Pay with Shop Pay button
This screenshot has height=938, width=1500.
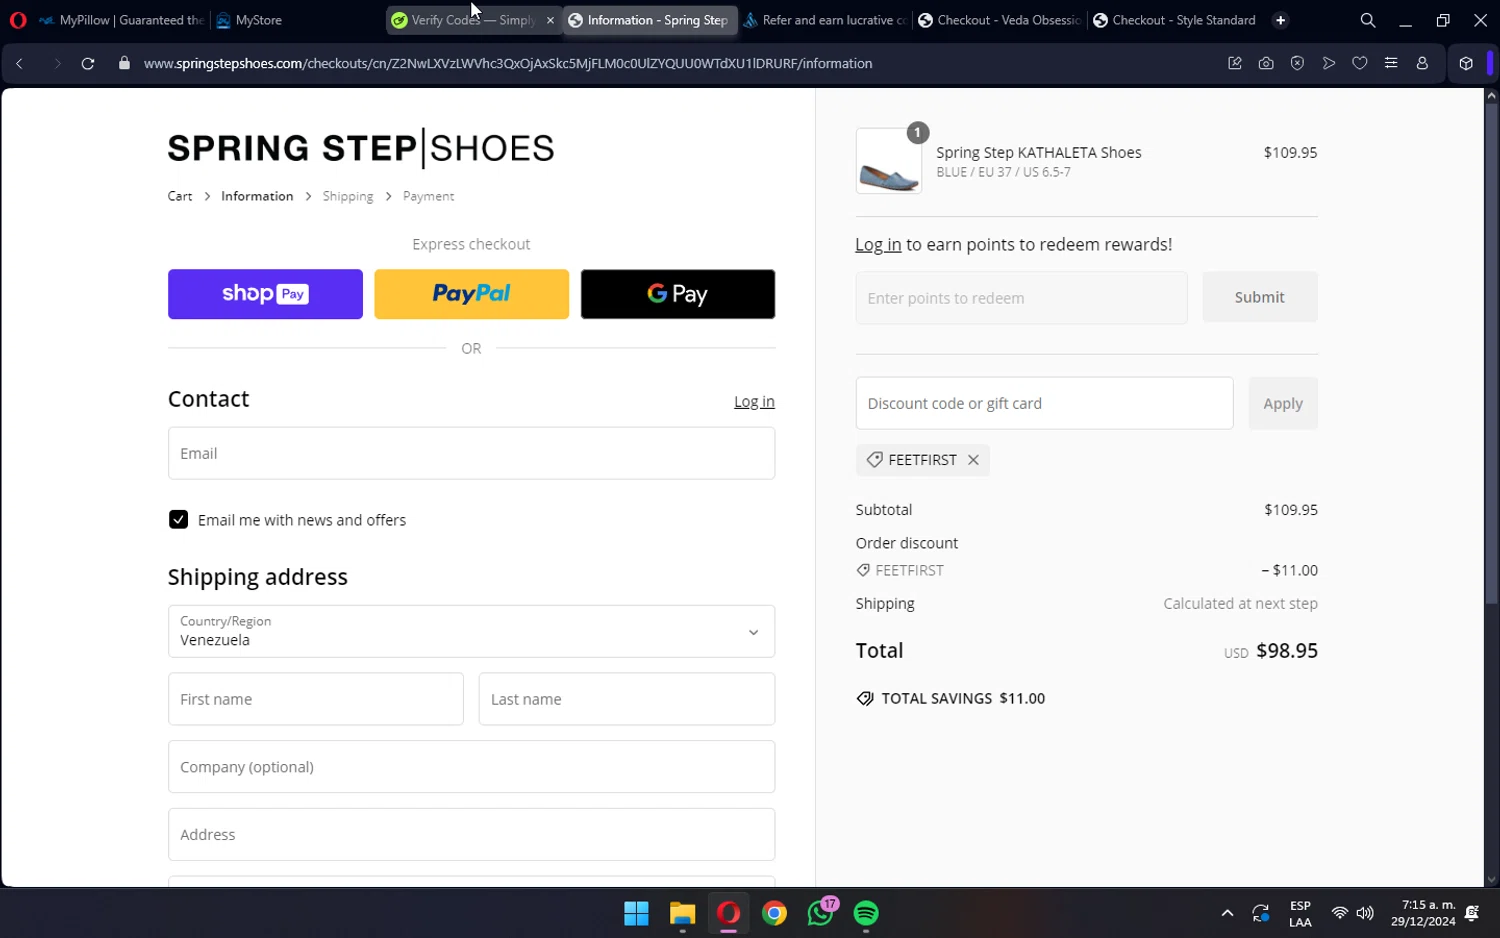[265, 294]
